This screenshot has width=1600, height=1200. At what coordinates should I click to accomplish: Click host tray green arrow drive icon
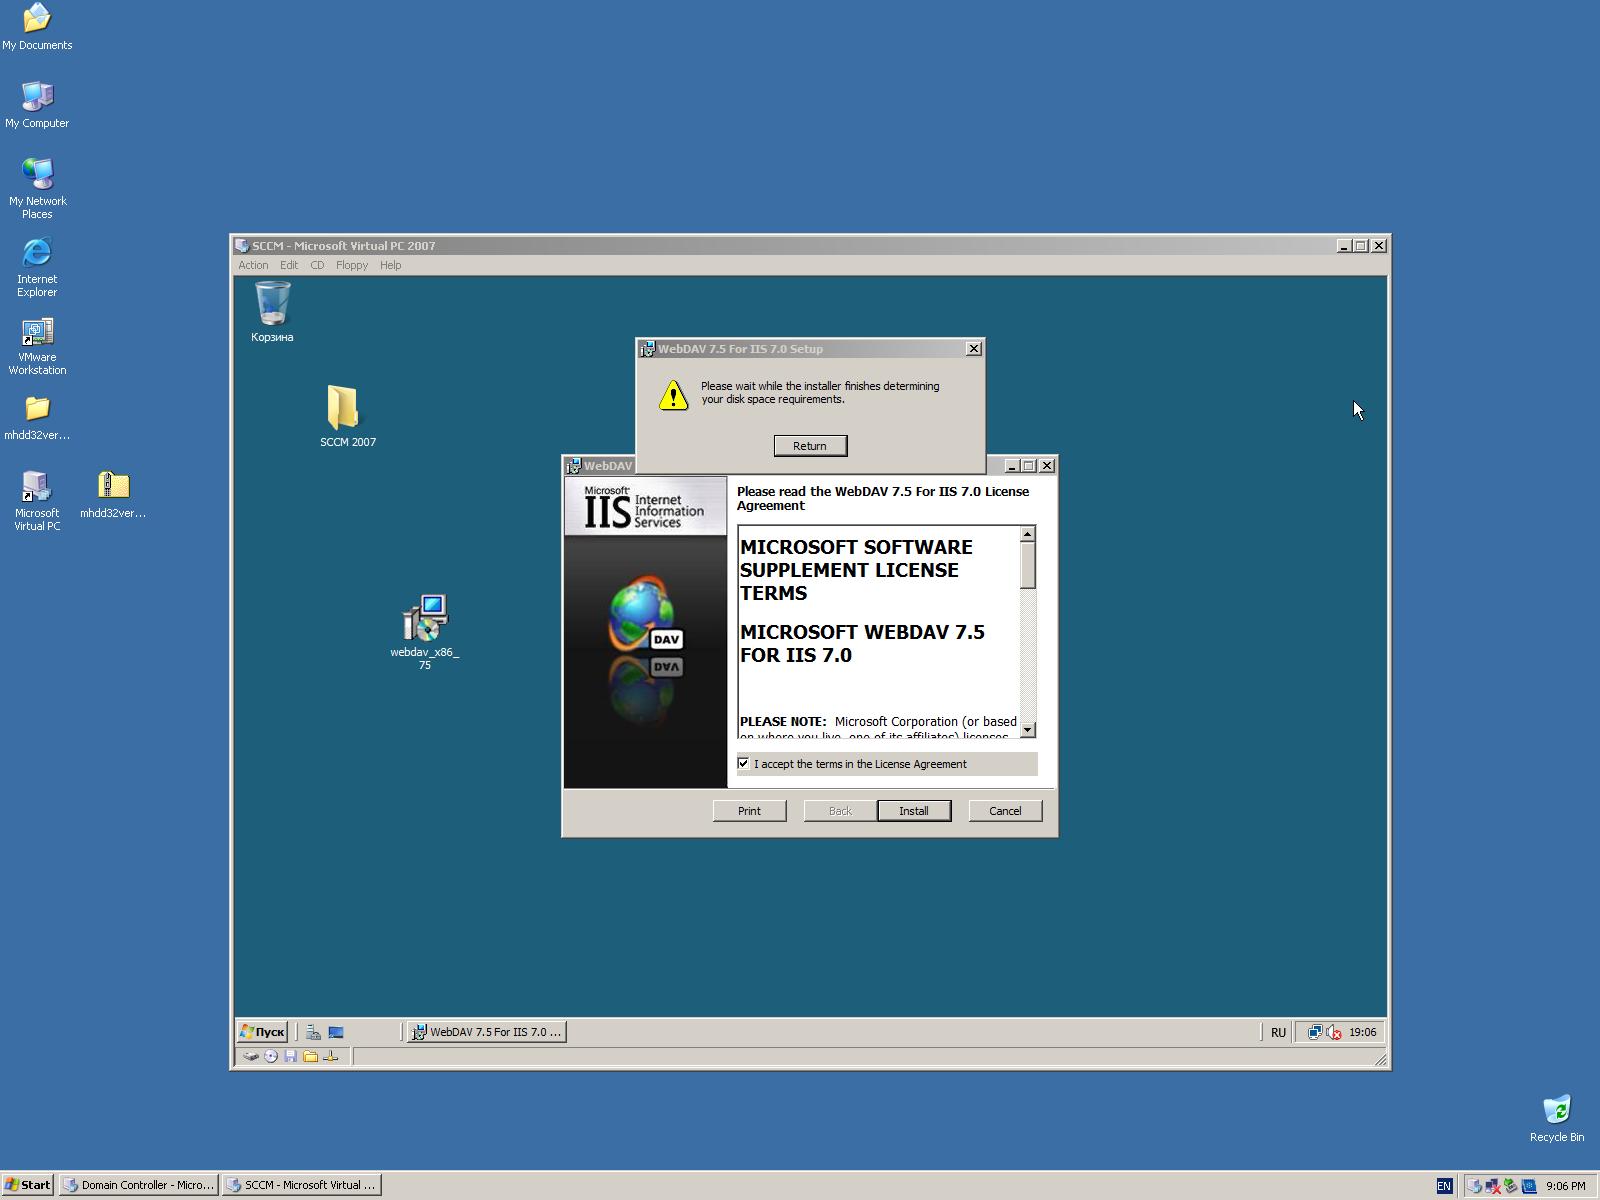[x=1511, y=1186]
